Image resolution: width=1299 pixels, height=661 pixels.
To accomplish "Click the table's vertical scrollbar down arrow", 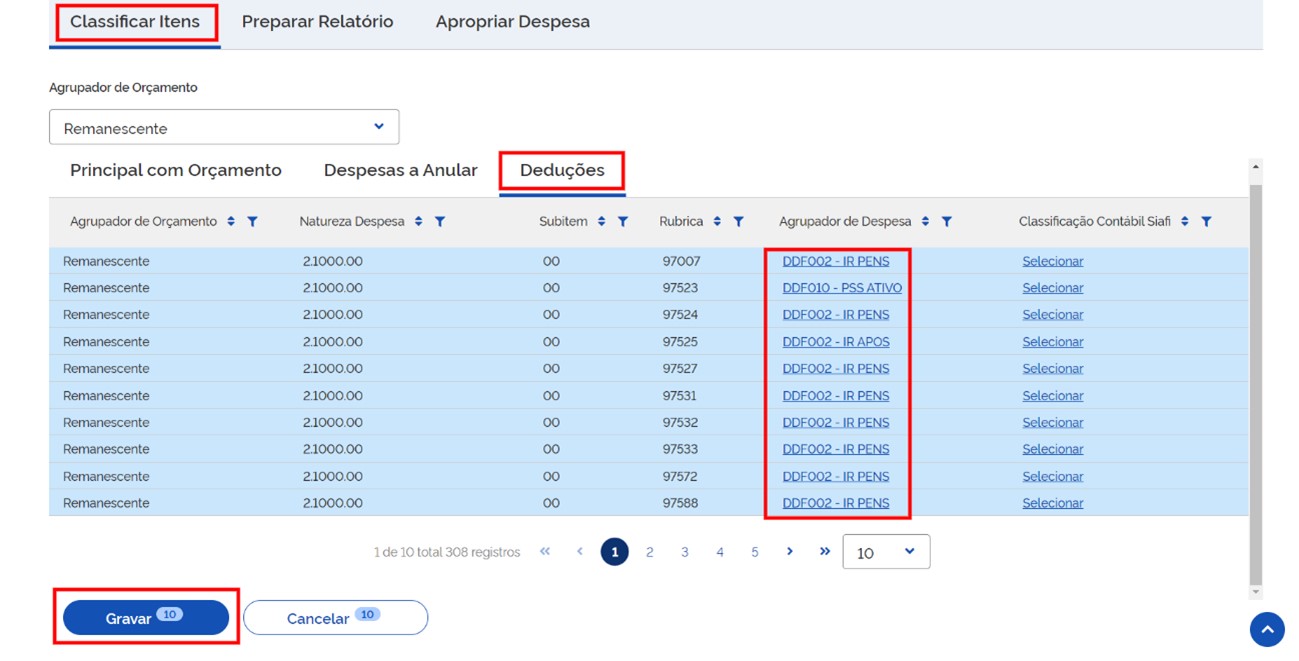I will (1256, 592).
